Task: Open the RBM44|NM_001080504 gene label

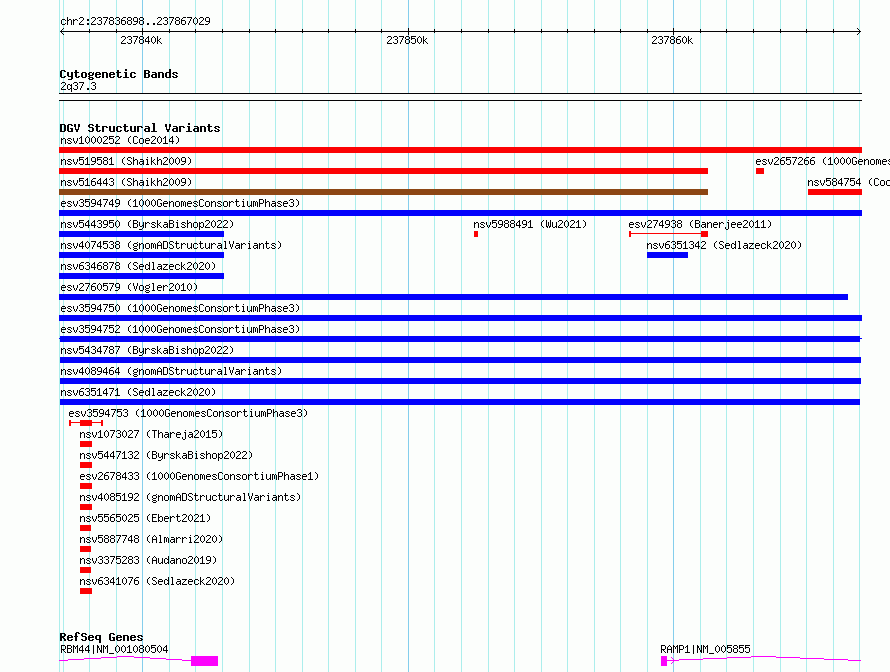Action: [114, 649]
